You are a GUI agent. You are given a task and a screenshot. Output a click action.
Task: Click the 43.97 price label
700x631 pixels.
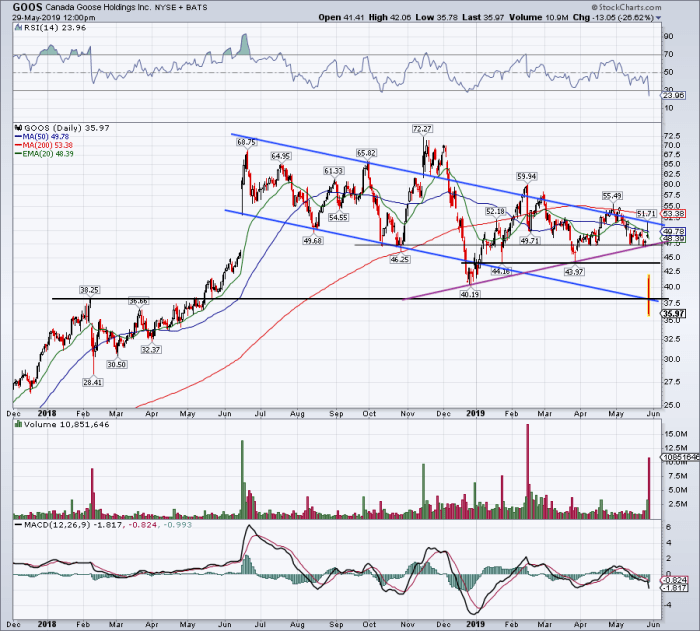click(574, 272)
